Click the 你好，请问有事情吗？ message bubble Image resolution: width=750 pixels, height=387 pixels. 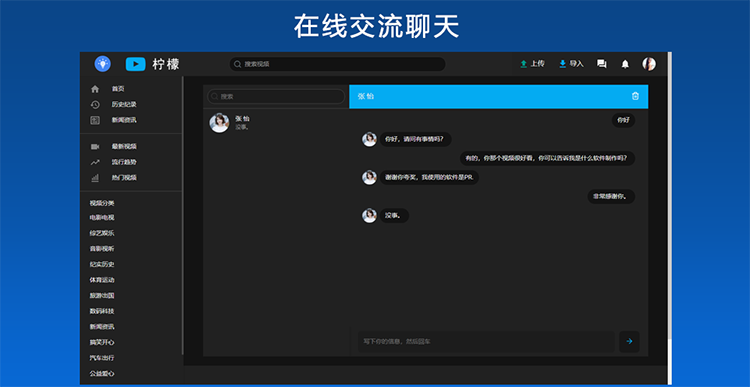416,139
